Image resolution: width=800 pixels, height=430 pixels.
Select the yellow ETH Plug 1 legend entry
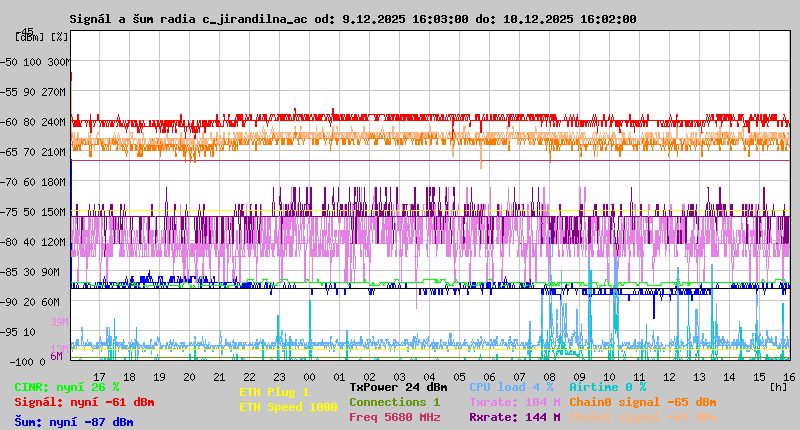pyautogui.click(x=274, y=392)
